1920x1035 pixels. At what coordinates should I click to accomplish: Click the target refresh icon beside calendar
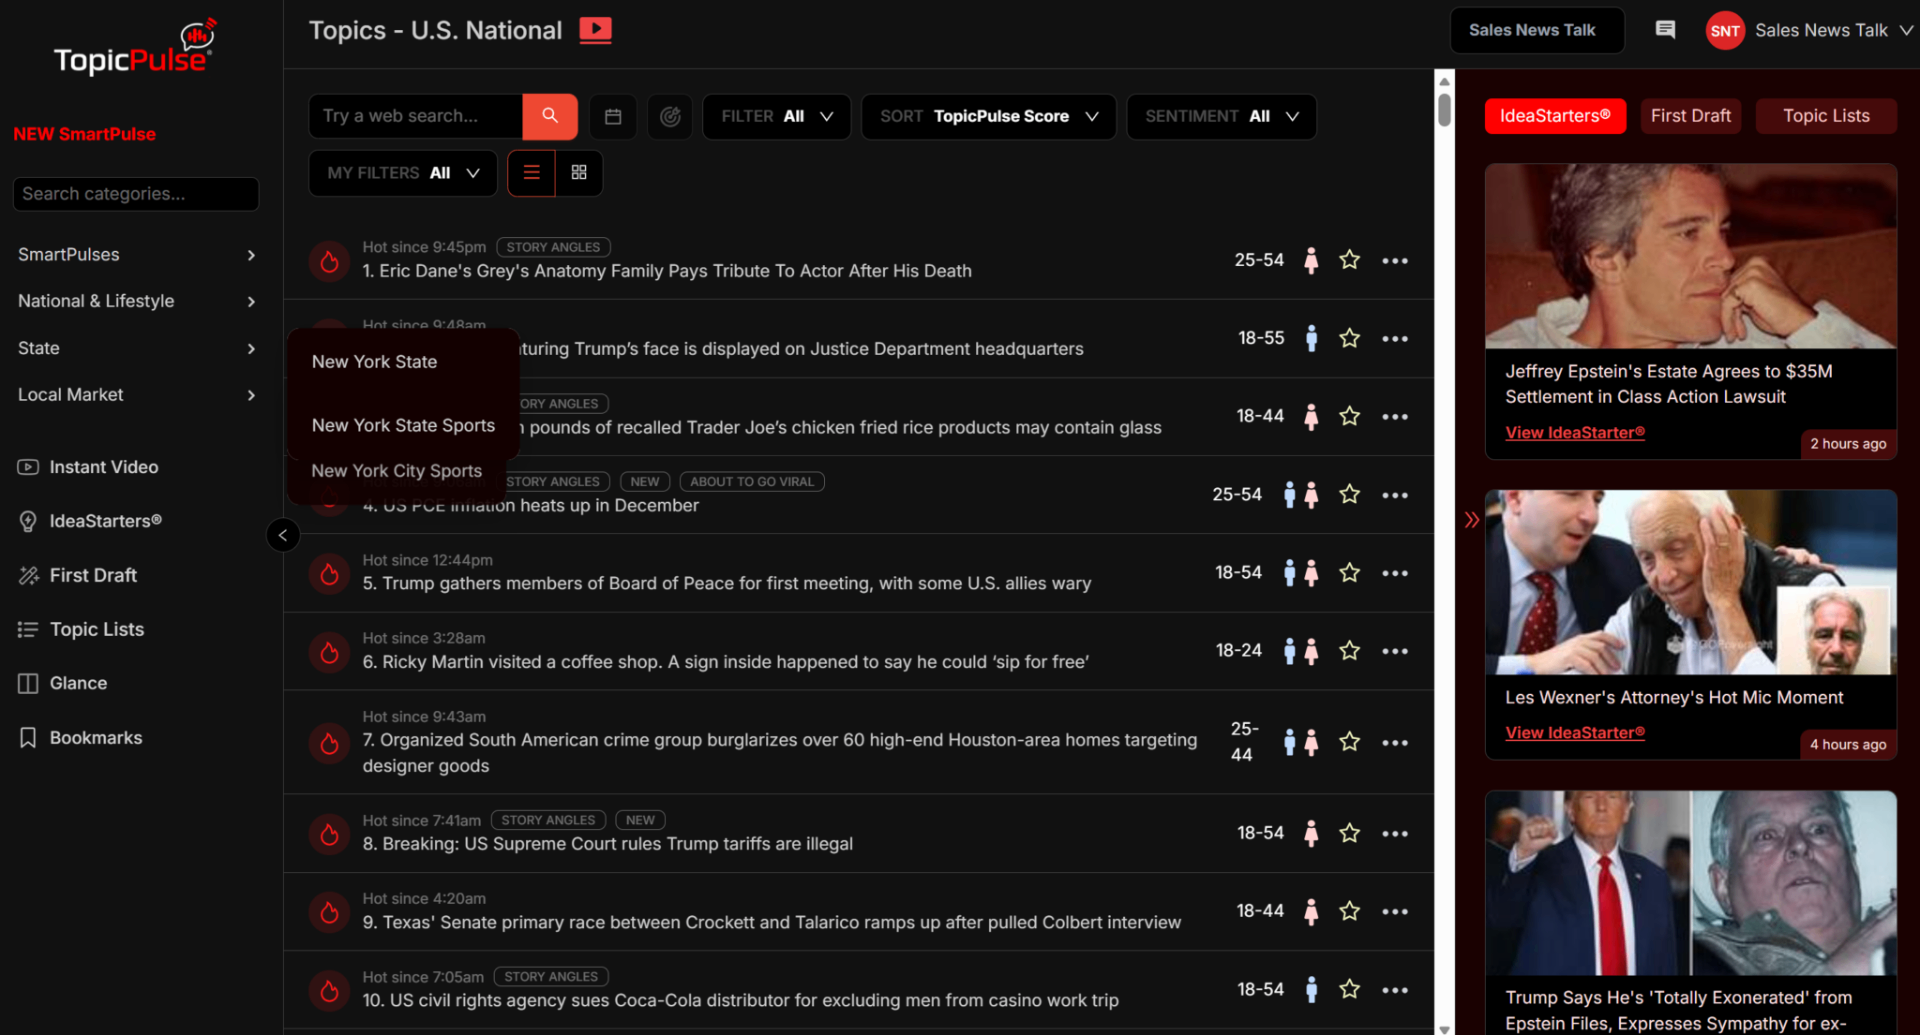670,116
